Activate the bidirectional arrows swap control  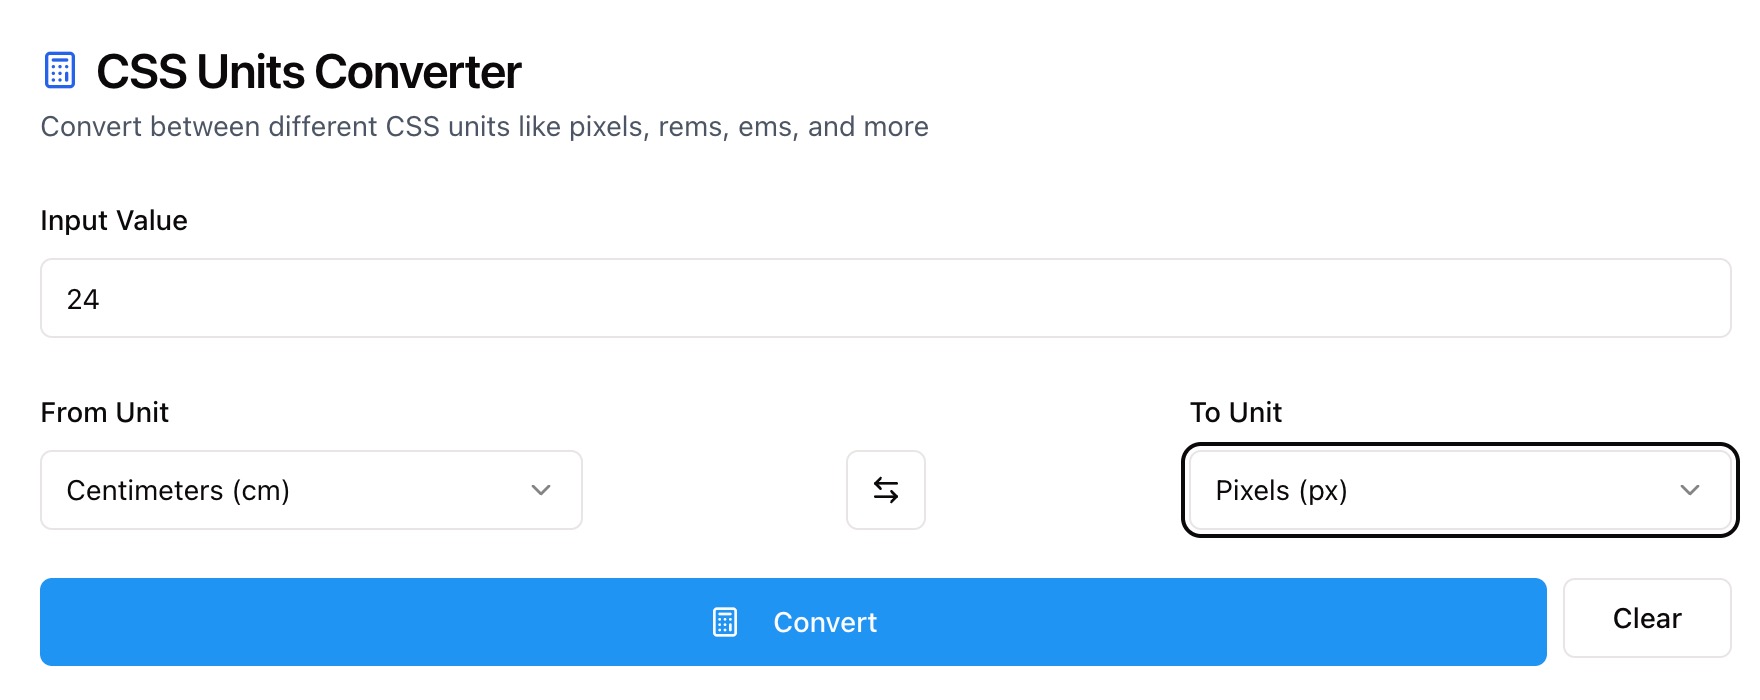click(x=885, y=490)
